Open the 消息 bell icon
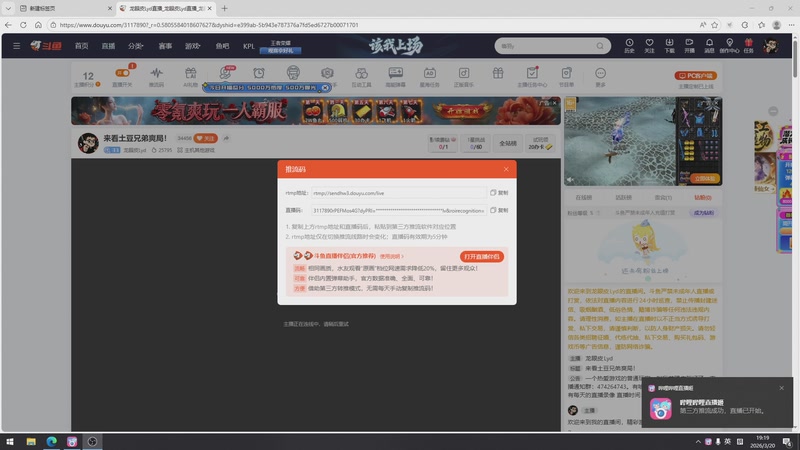 pos(709,45)
